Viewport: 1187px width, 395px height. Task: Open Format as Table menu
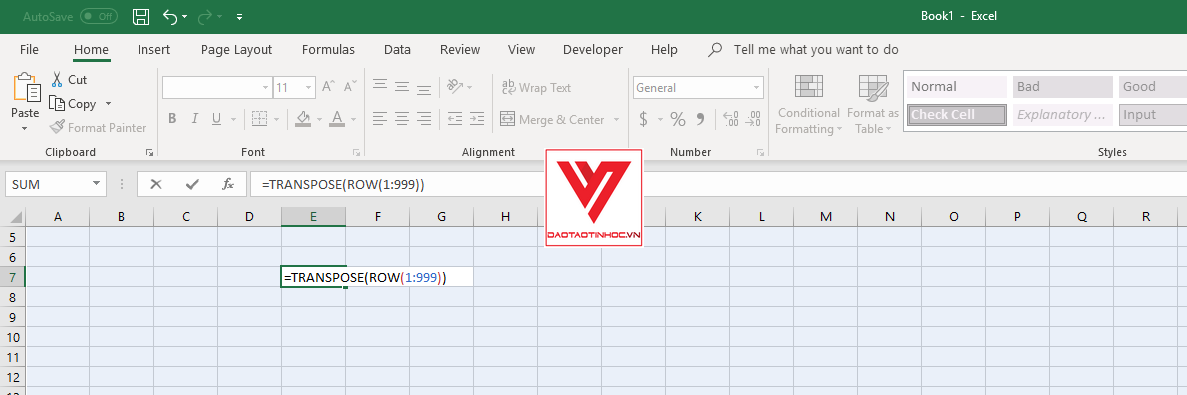(x=873, y=104)
